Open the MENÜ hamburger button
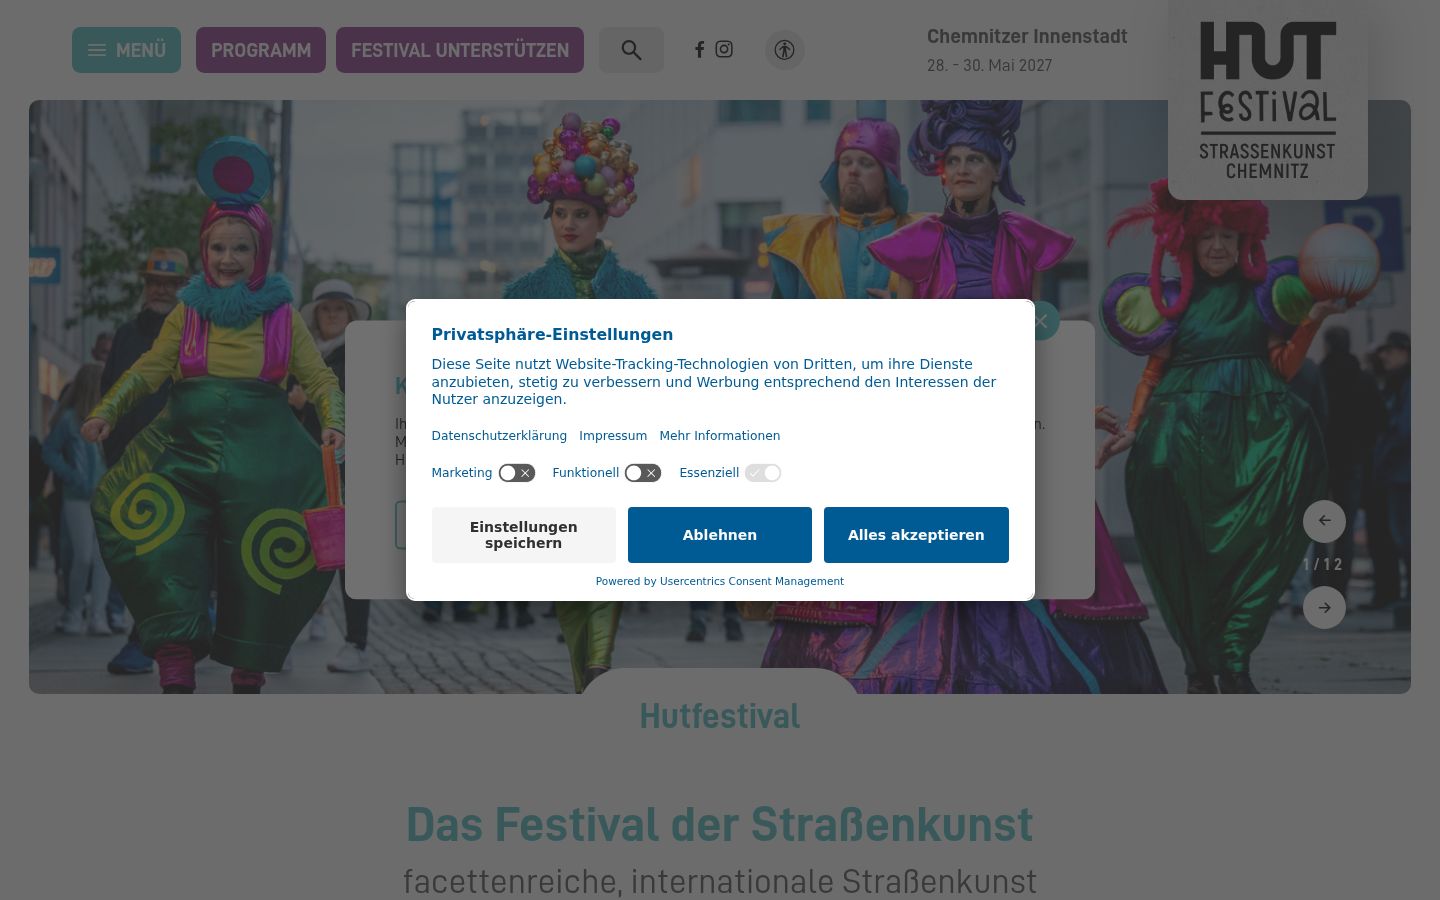This screenshot has width=1440, height=900. coord(126,50)
